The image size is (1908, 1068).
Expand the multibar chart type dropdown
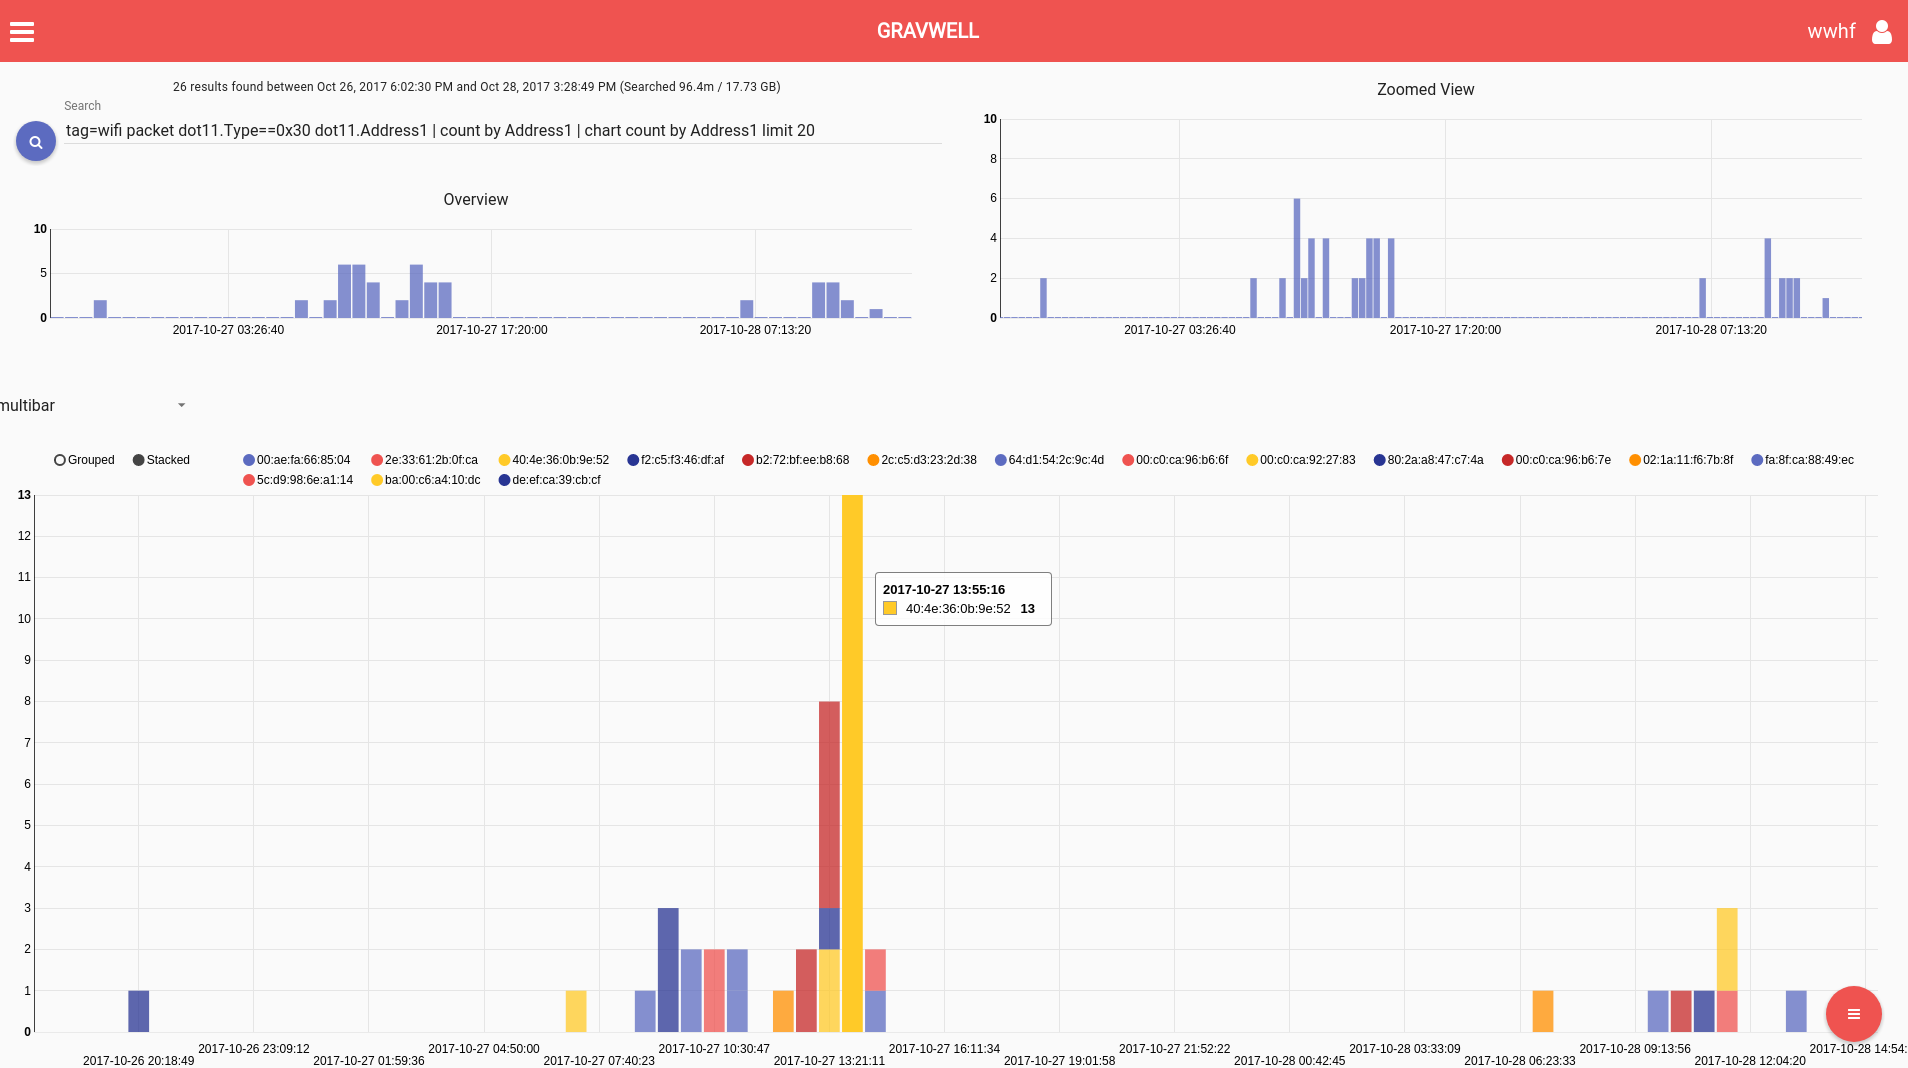[90, 405]
